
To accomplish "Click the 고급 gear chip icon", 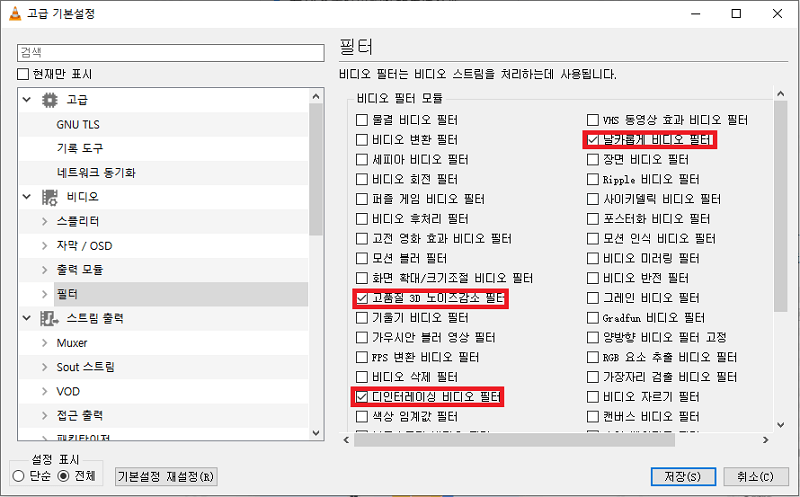I will (x=49, y=100).
